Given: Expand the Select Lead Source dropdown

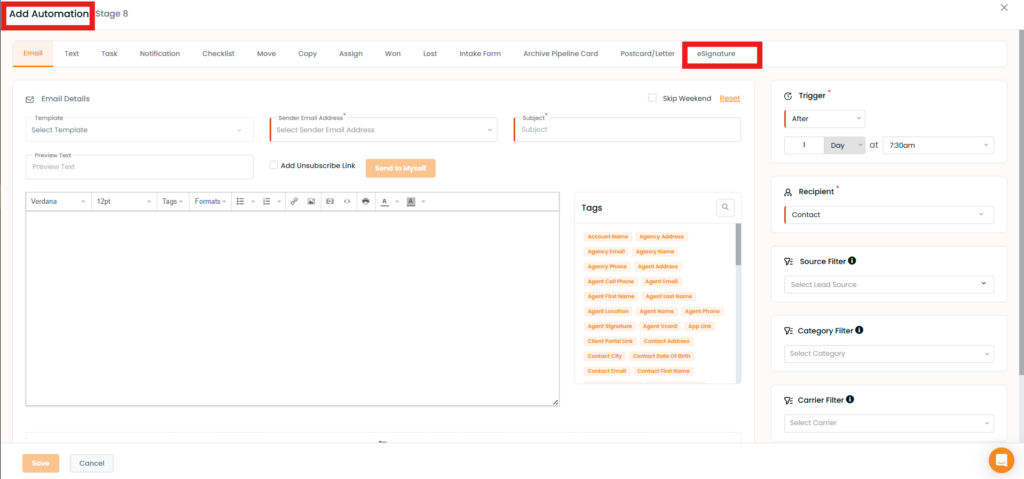Looking at the screenshot, I should click(x=888, y=285).
